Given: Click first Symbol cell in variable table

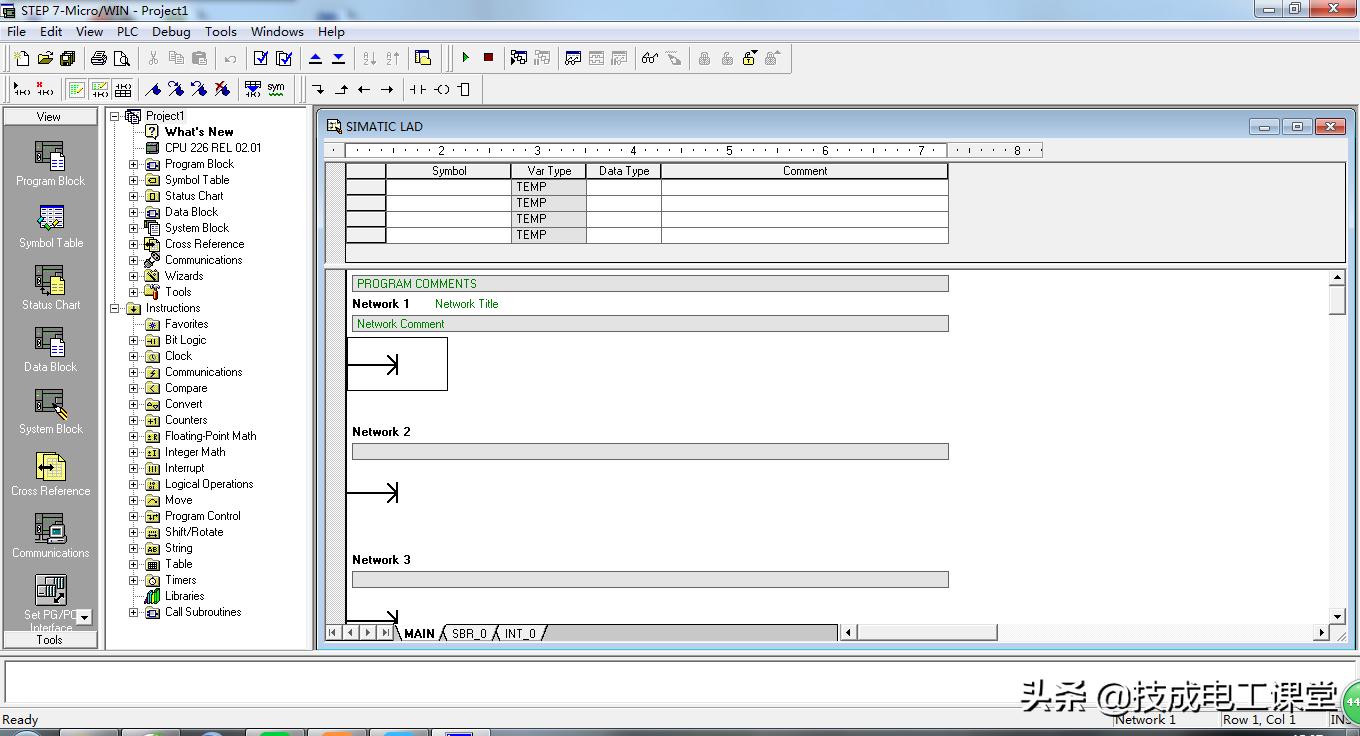Looking at the screenshot, I should pyautogui.click(x=449, y=187).
